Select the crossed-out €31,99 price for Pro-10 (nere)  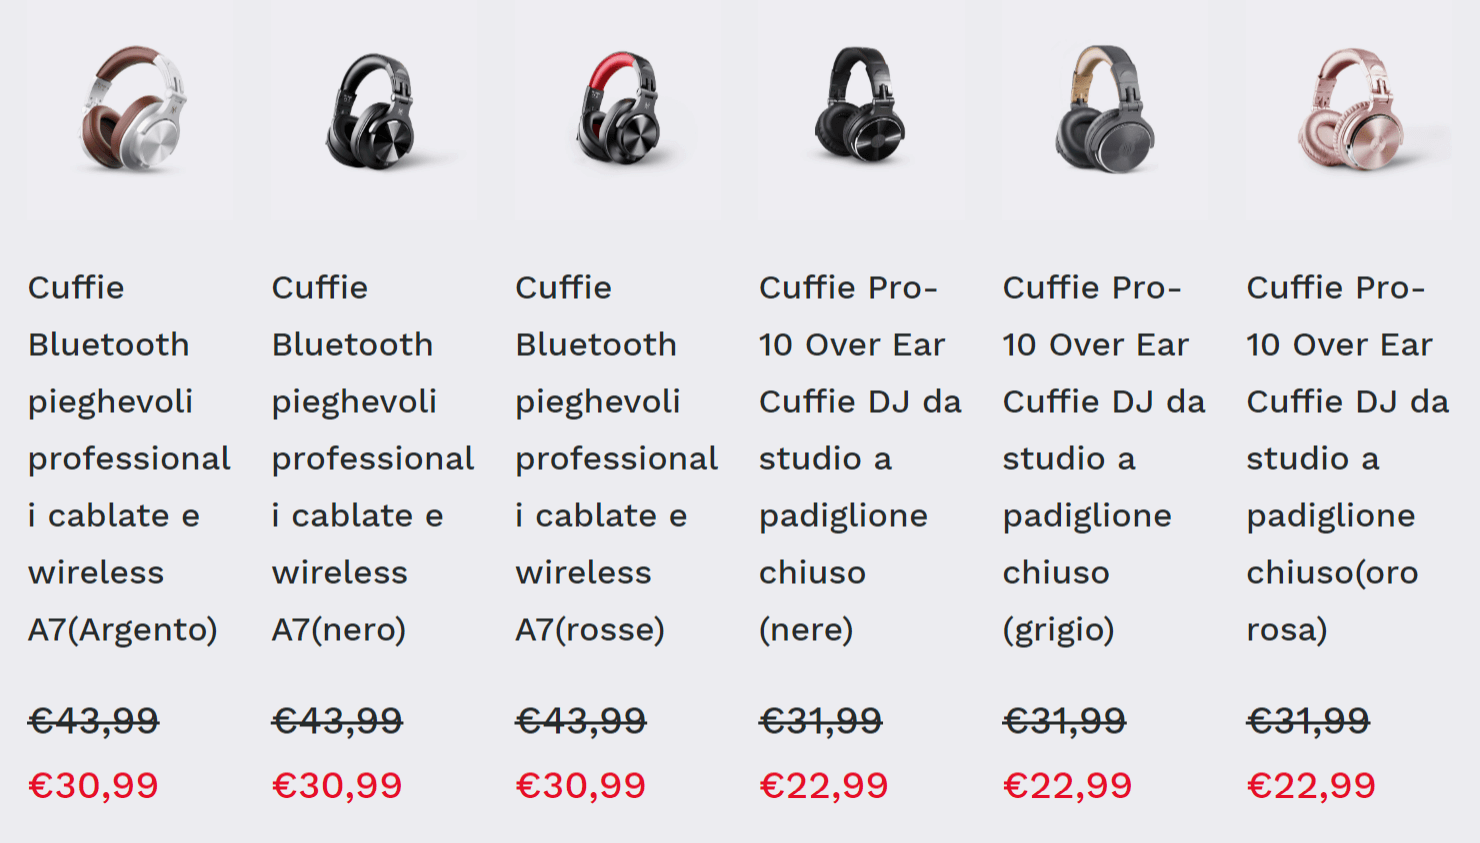[821, 721]
